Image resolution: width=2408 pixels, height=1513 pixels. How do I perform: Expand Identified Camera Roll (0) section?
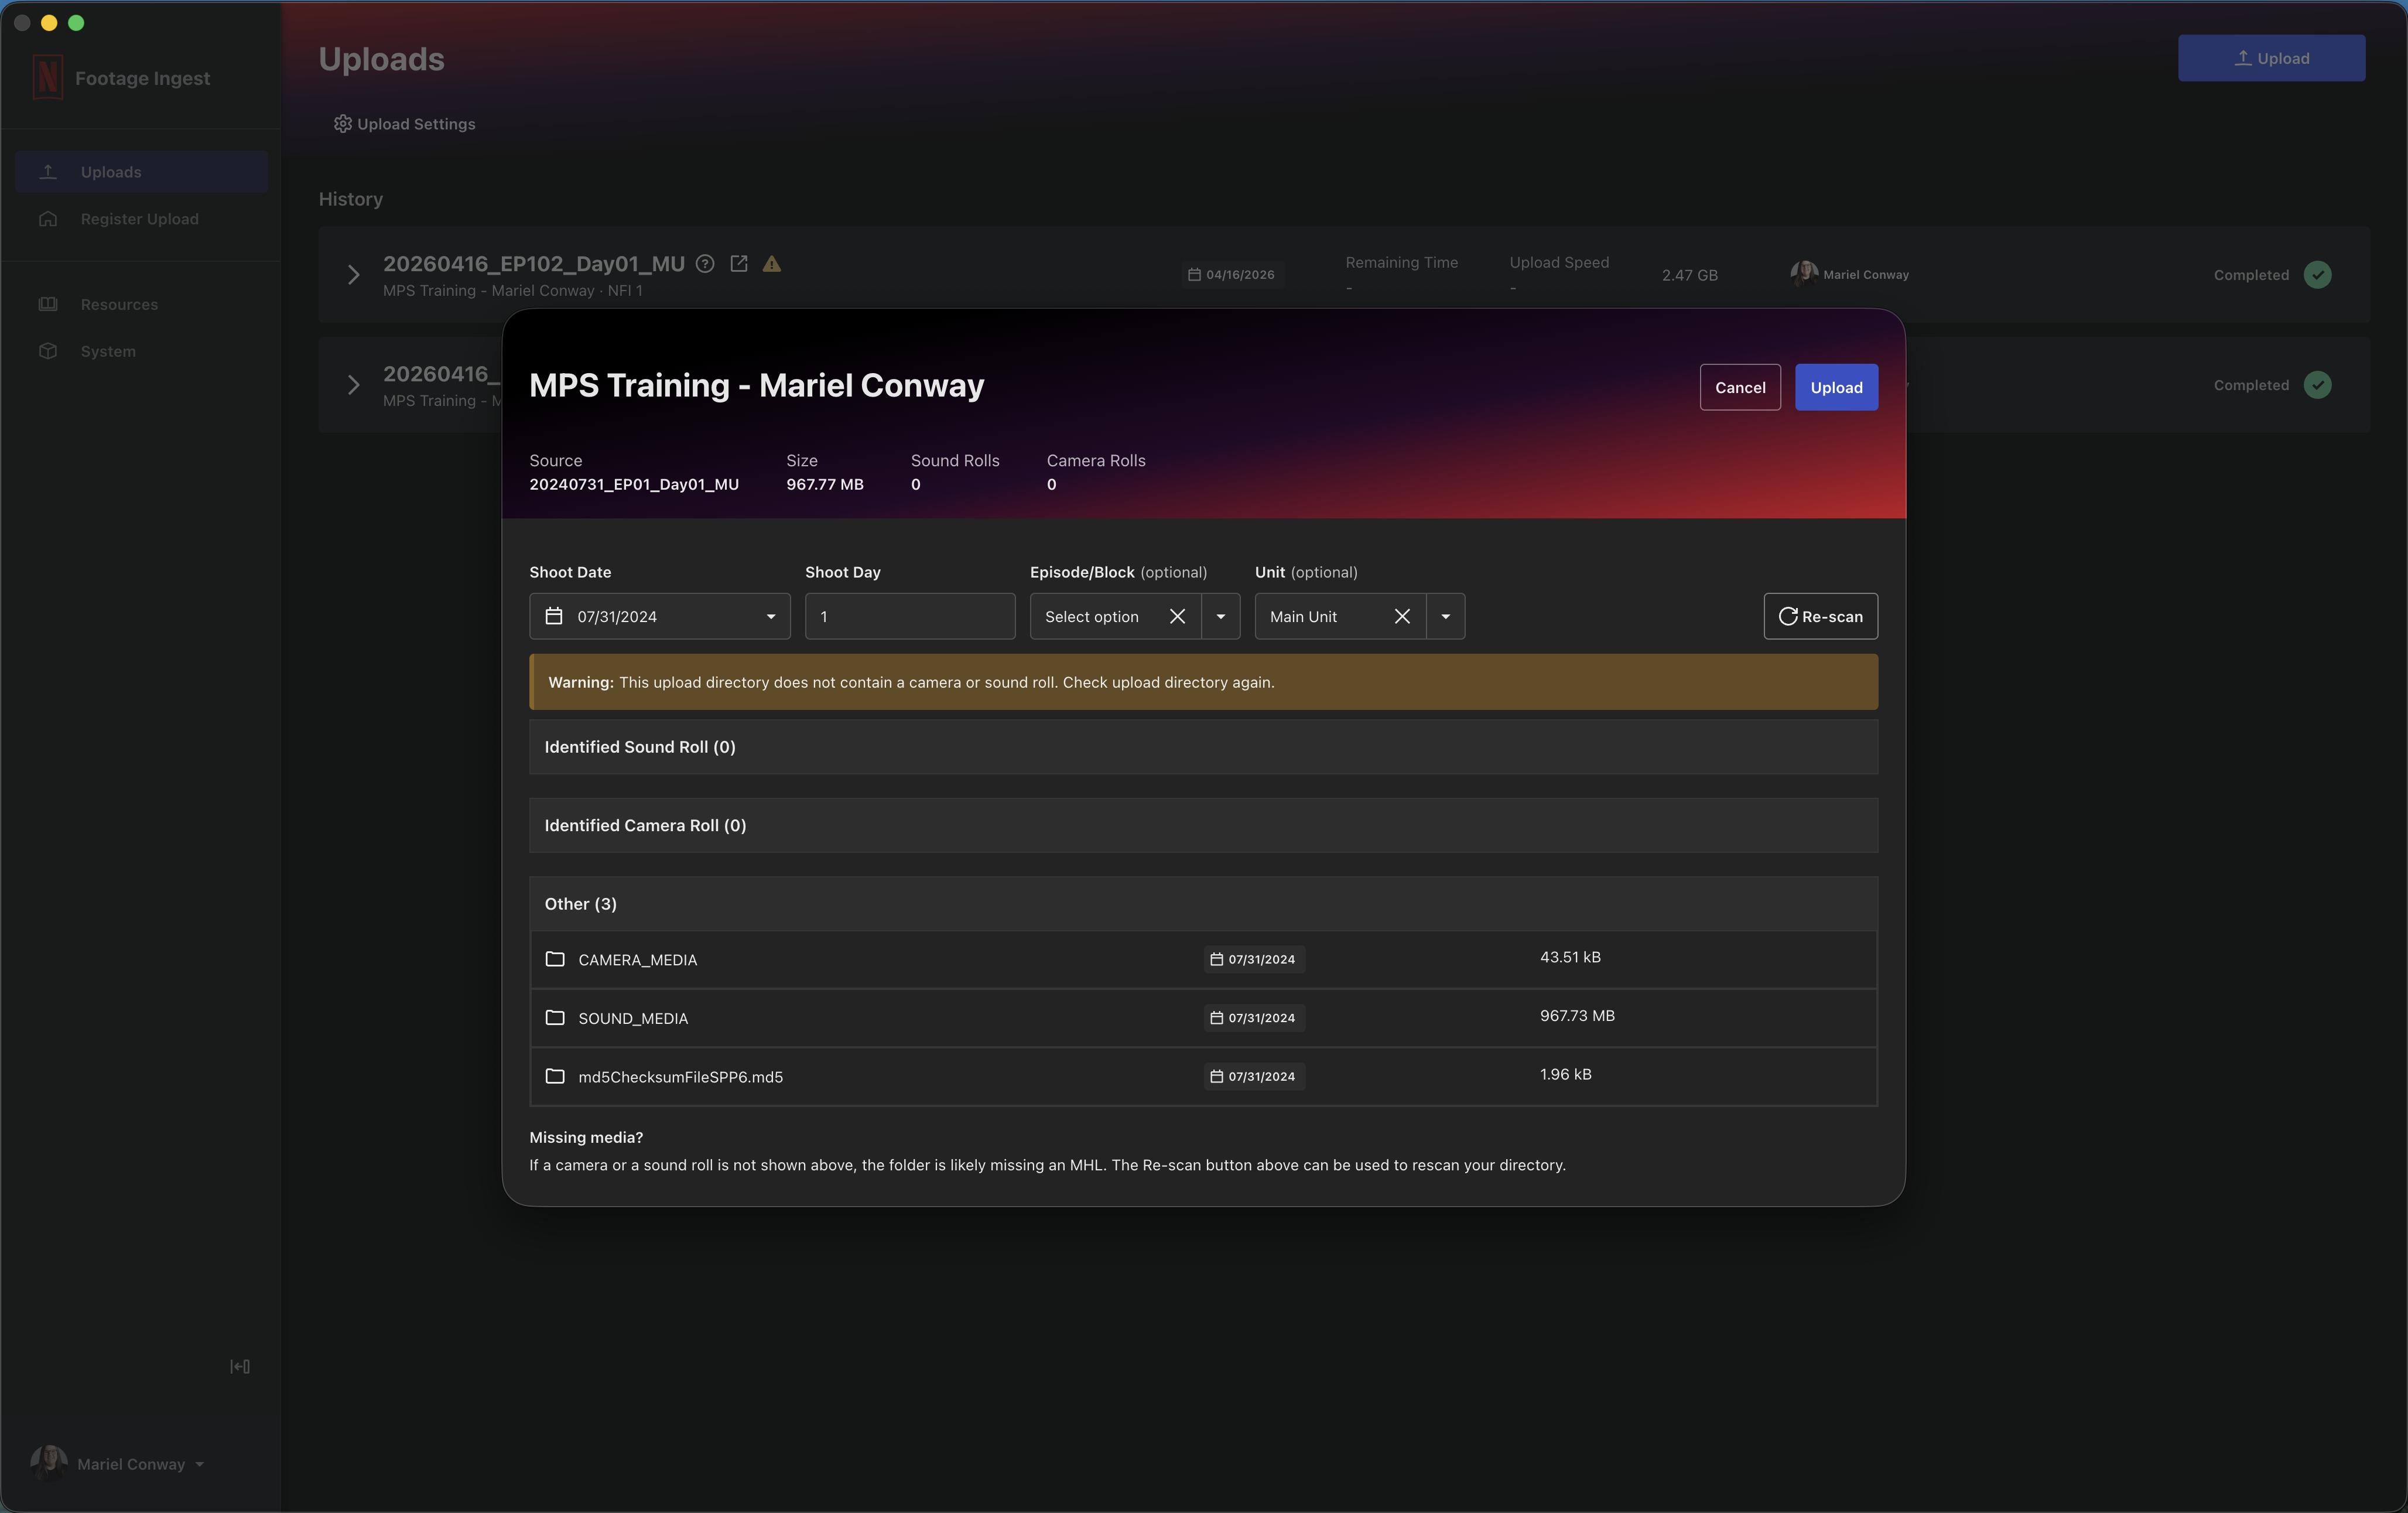(1203, 825)
